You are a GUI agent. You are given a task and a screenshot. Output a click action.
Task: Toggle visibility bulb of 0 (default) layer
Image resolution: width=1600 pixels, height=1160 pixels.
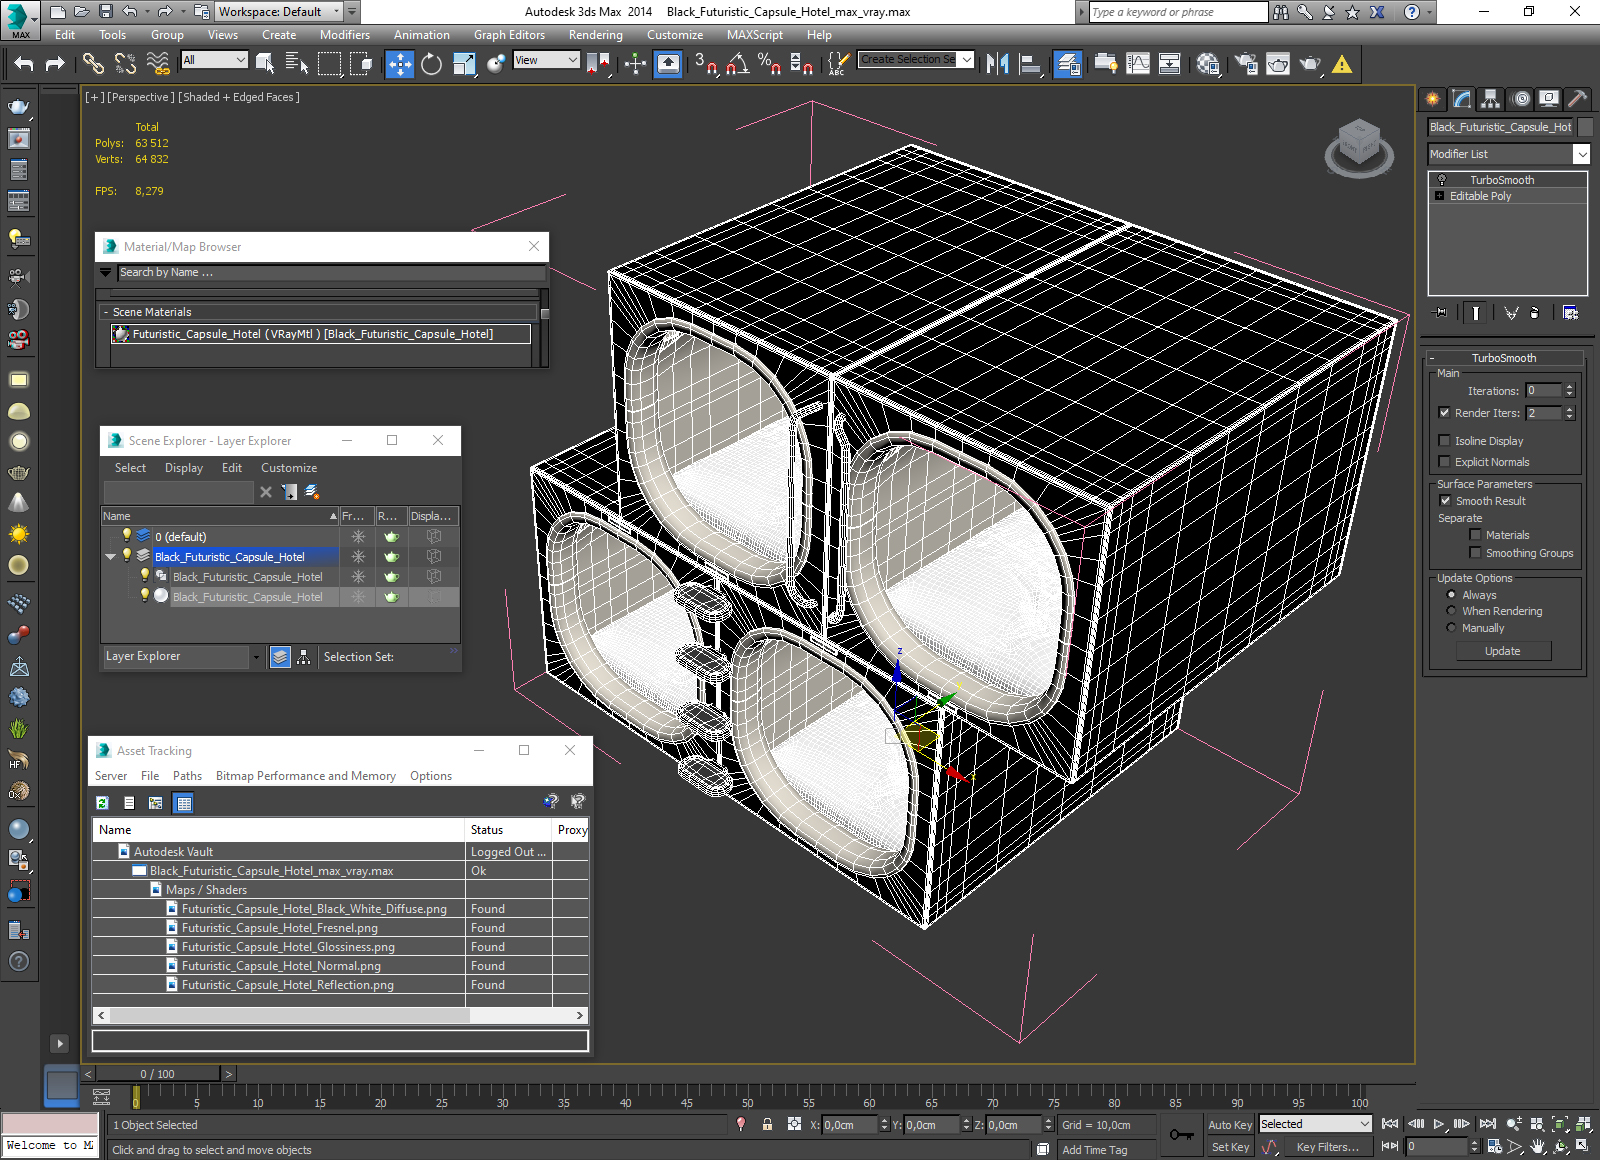(x=127, y=536)
